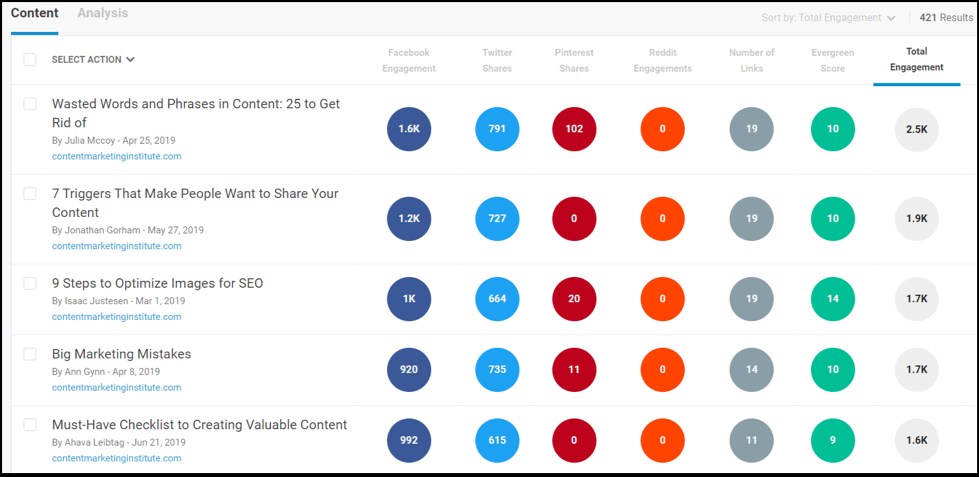The image size is (979, 477).
Task: Click the 992 Facebook engagement circle
Action: click(409, 440)
